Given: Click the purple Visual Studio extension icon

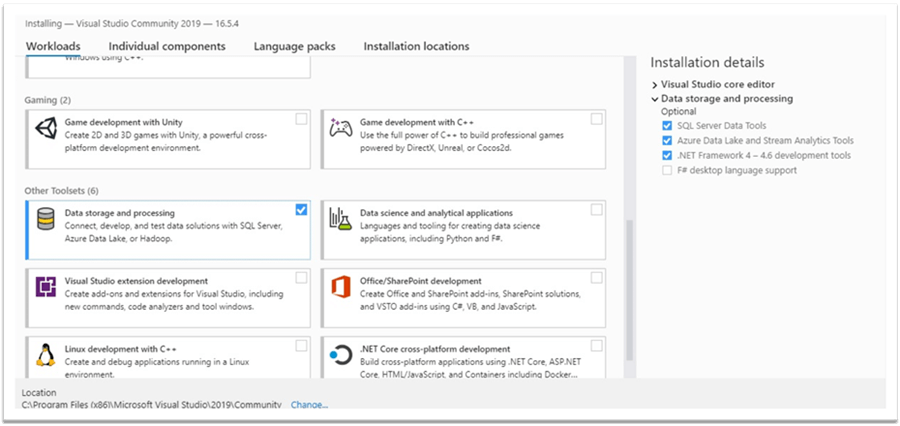Looking at the screenshot, I should (x=46, y=287).
